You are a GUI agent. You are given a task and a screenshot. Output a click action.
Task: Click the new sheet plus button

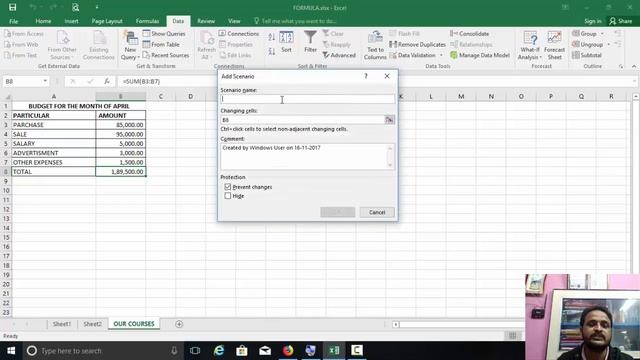point(179,324)
